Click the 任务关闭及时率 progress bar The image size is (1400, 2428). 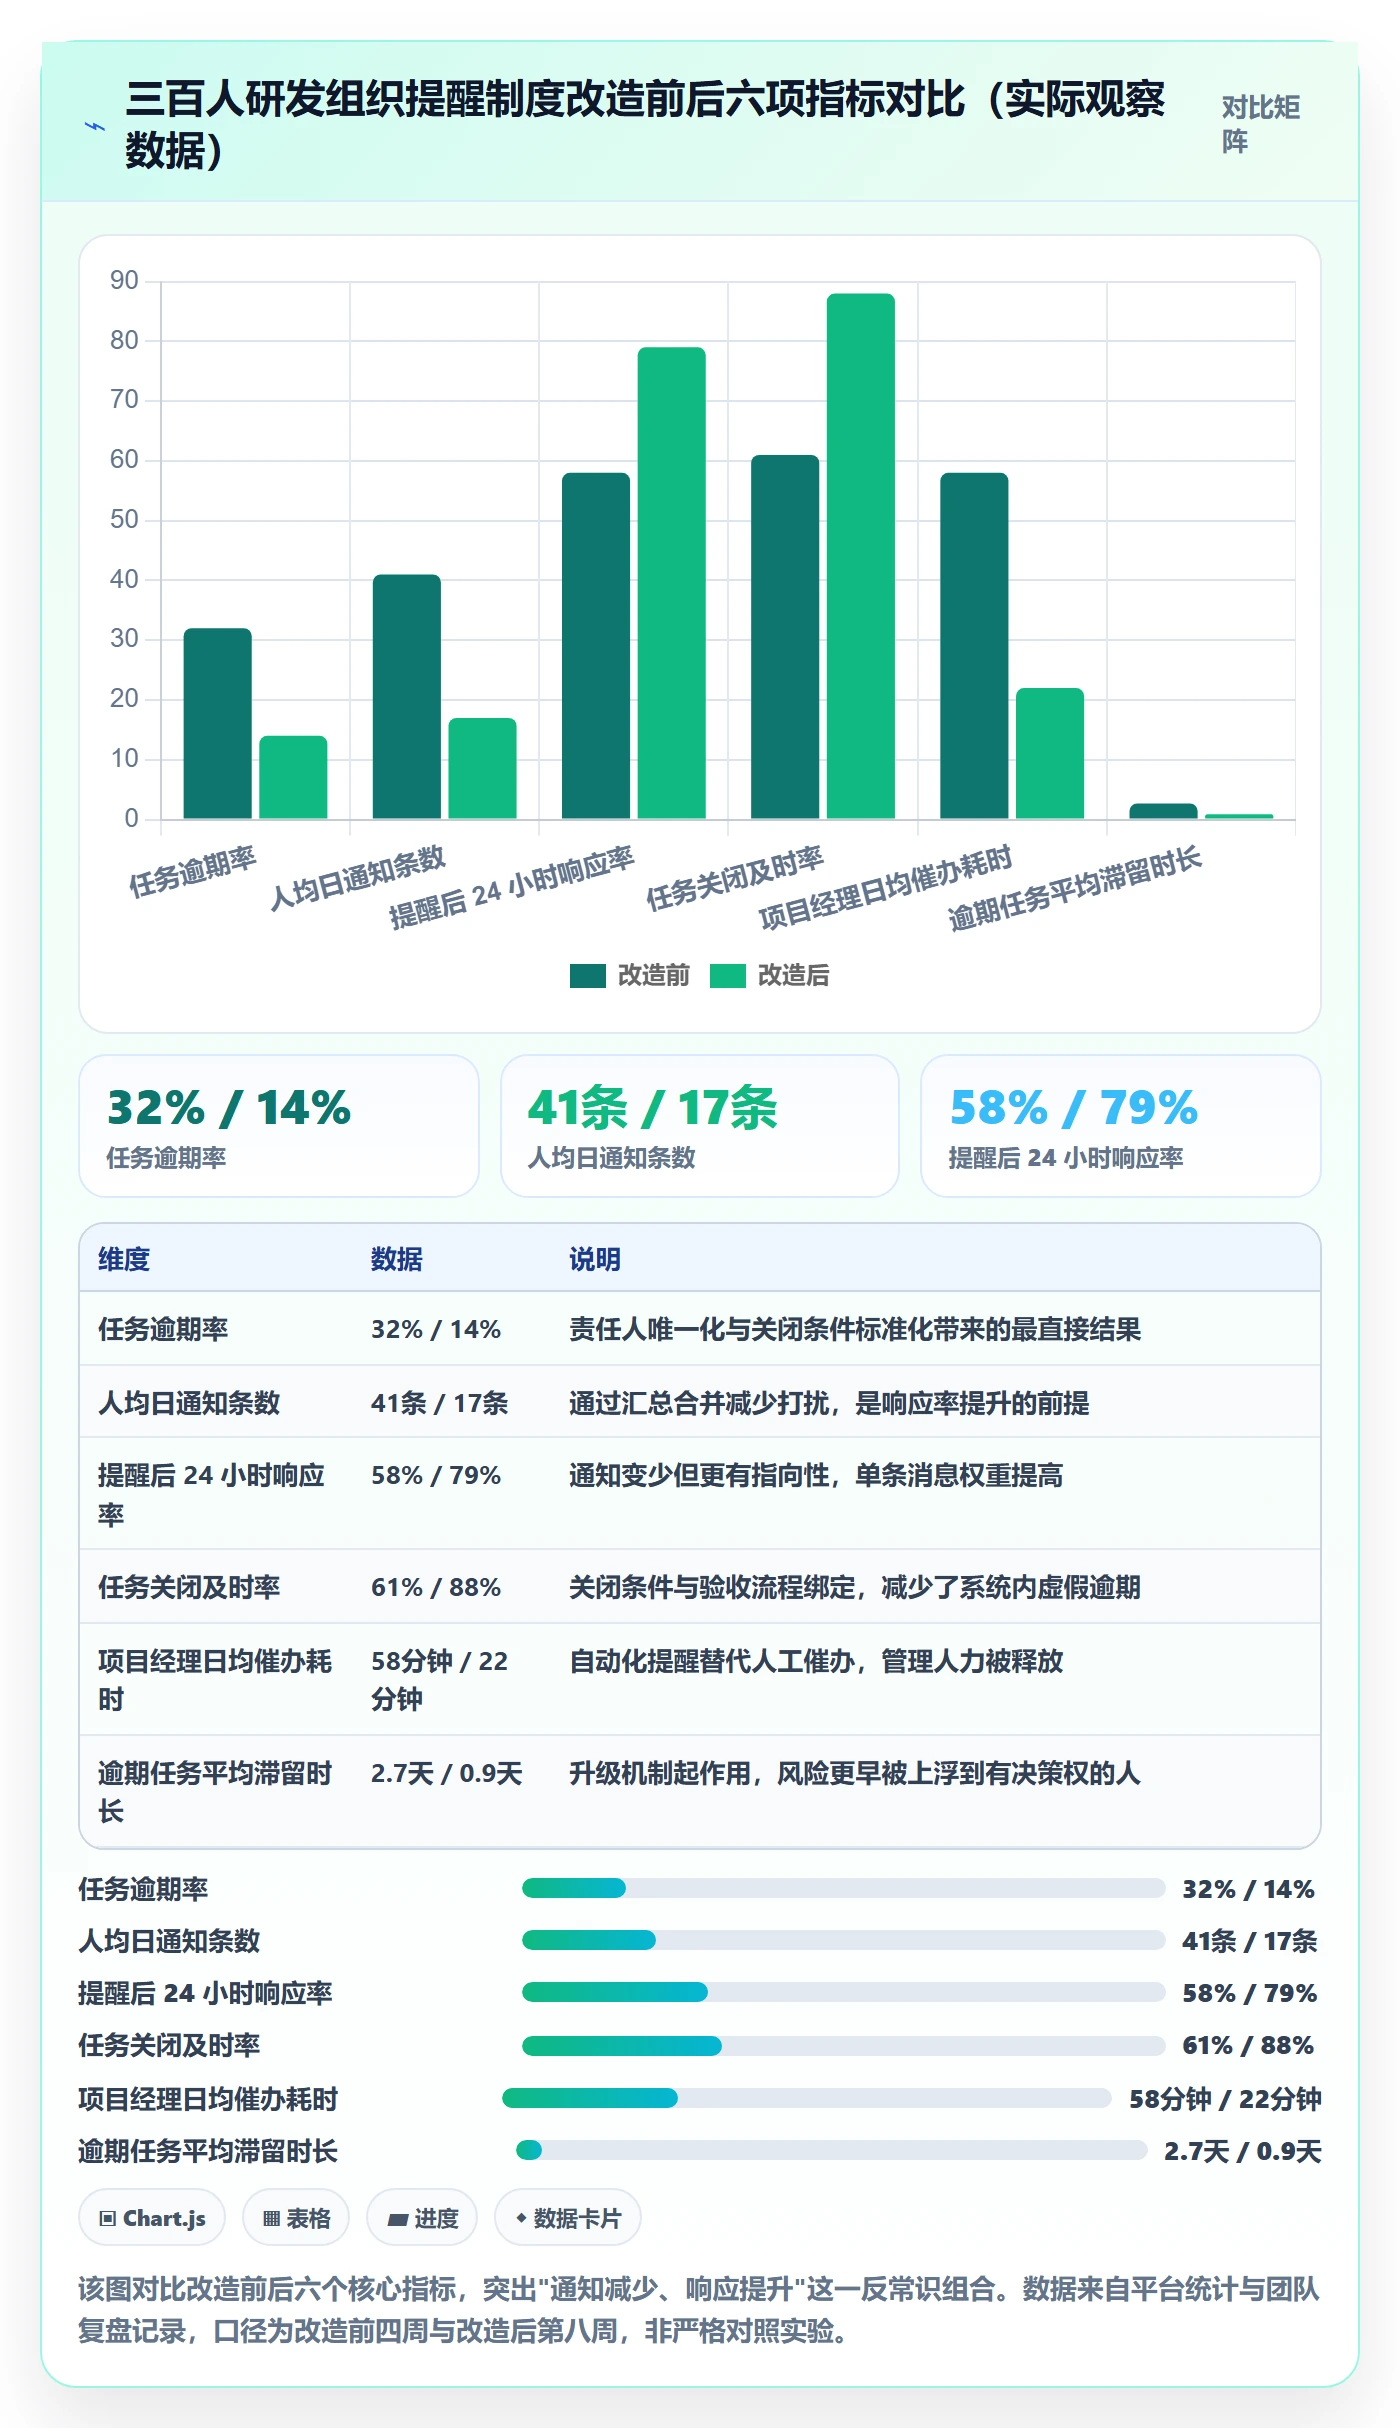843,2046
